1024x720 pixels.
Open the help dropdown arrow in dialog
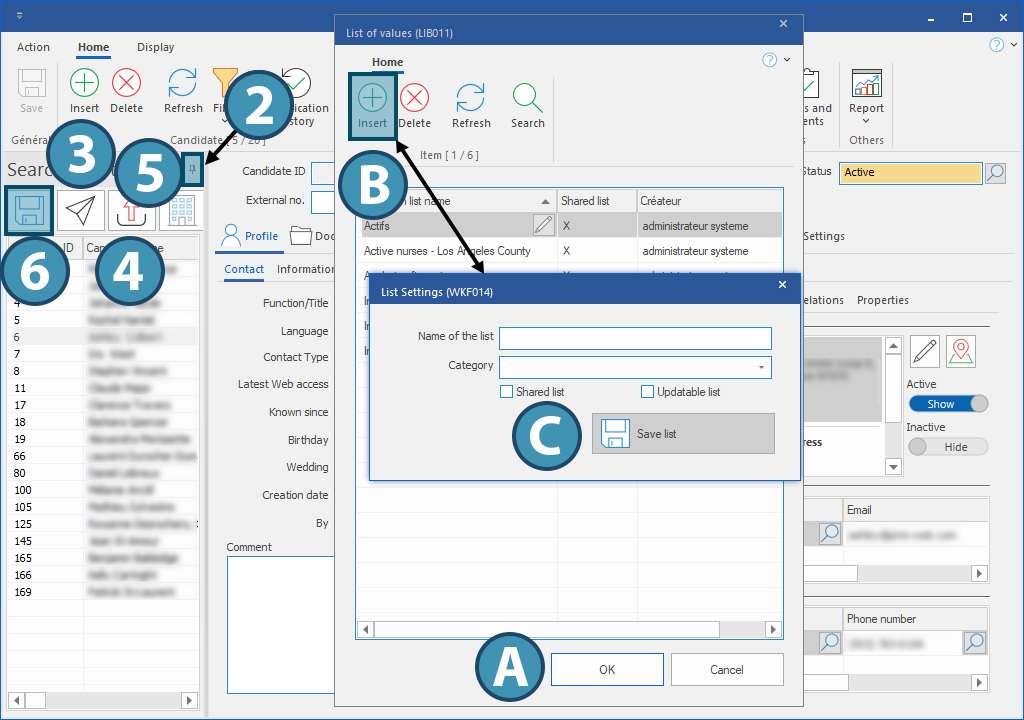pos(787,60)
